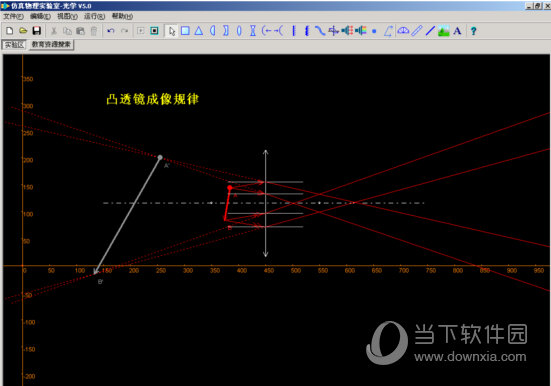
Task: Select the arrow pointer tool
Action: coord(172,31)
